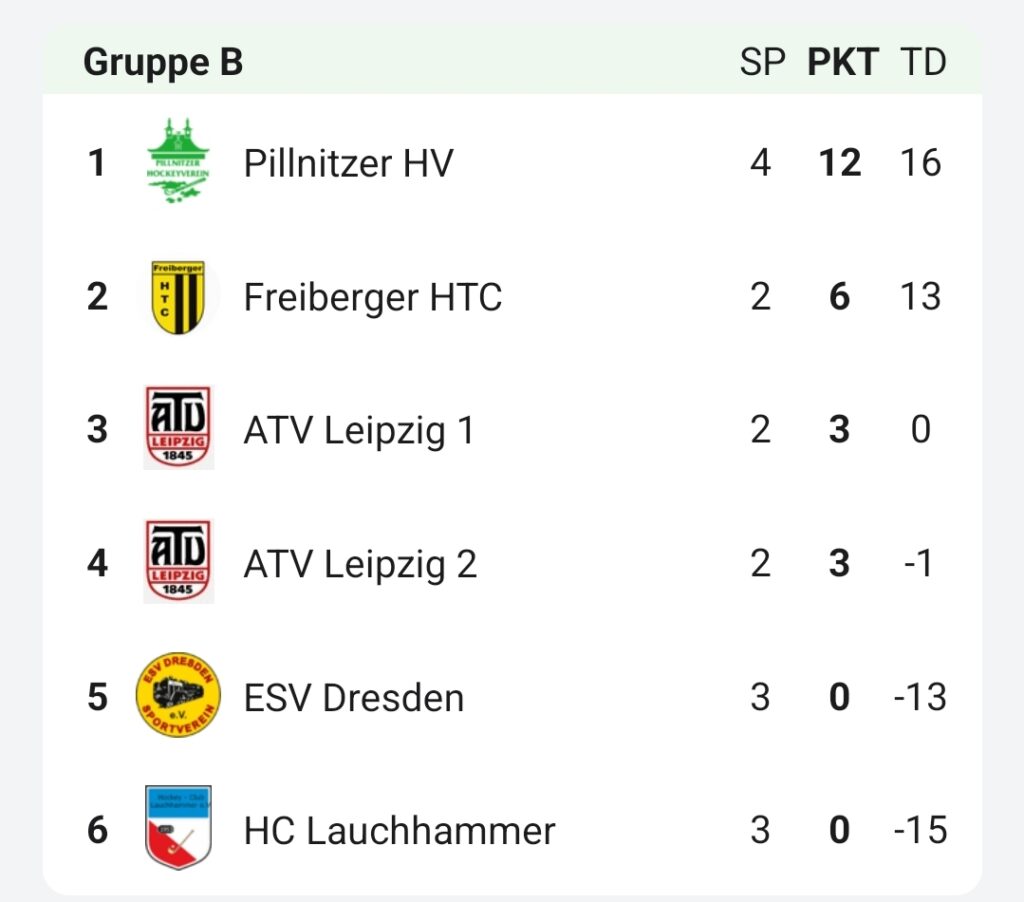The height and width of the screenshot is (902, 1024).
Task: Open the Pillnitzer HV team name
Action: pyautogui.click(x=348, y=163)
